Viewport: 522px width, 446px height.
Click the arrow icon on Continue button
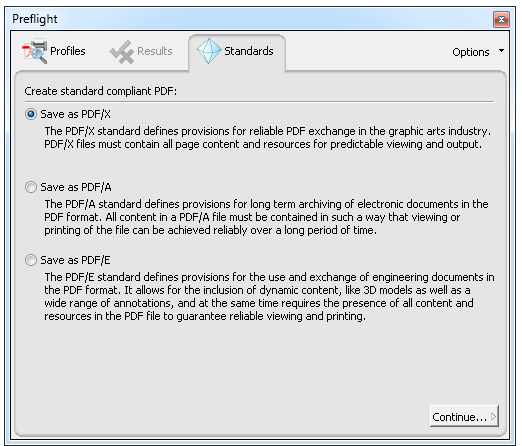point(494,416)
